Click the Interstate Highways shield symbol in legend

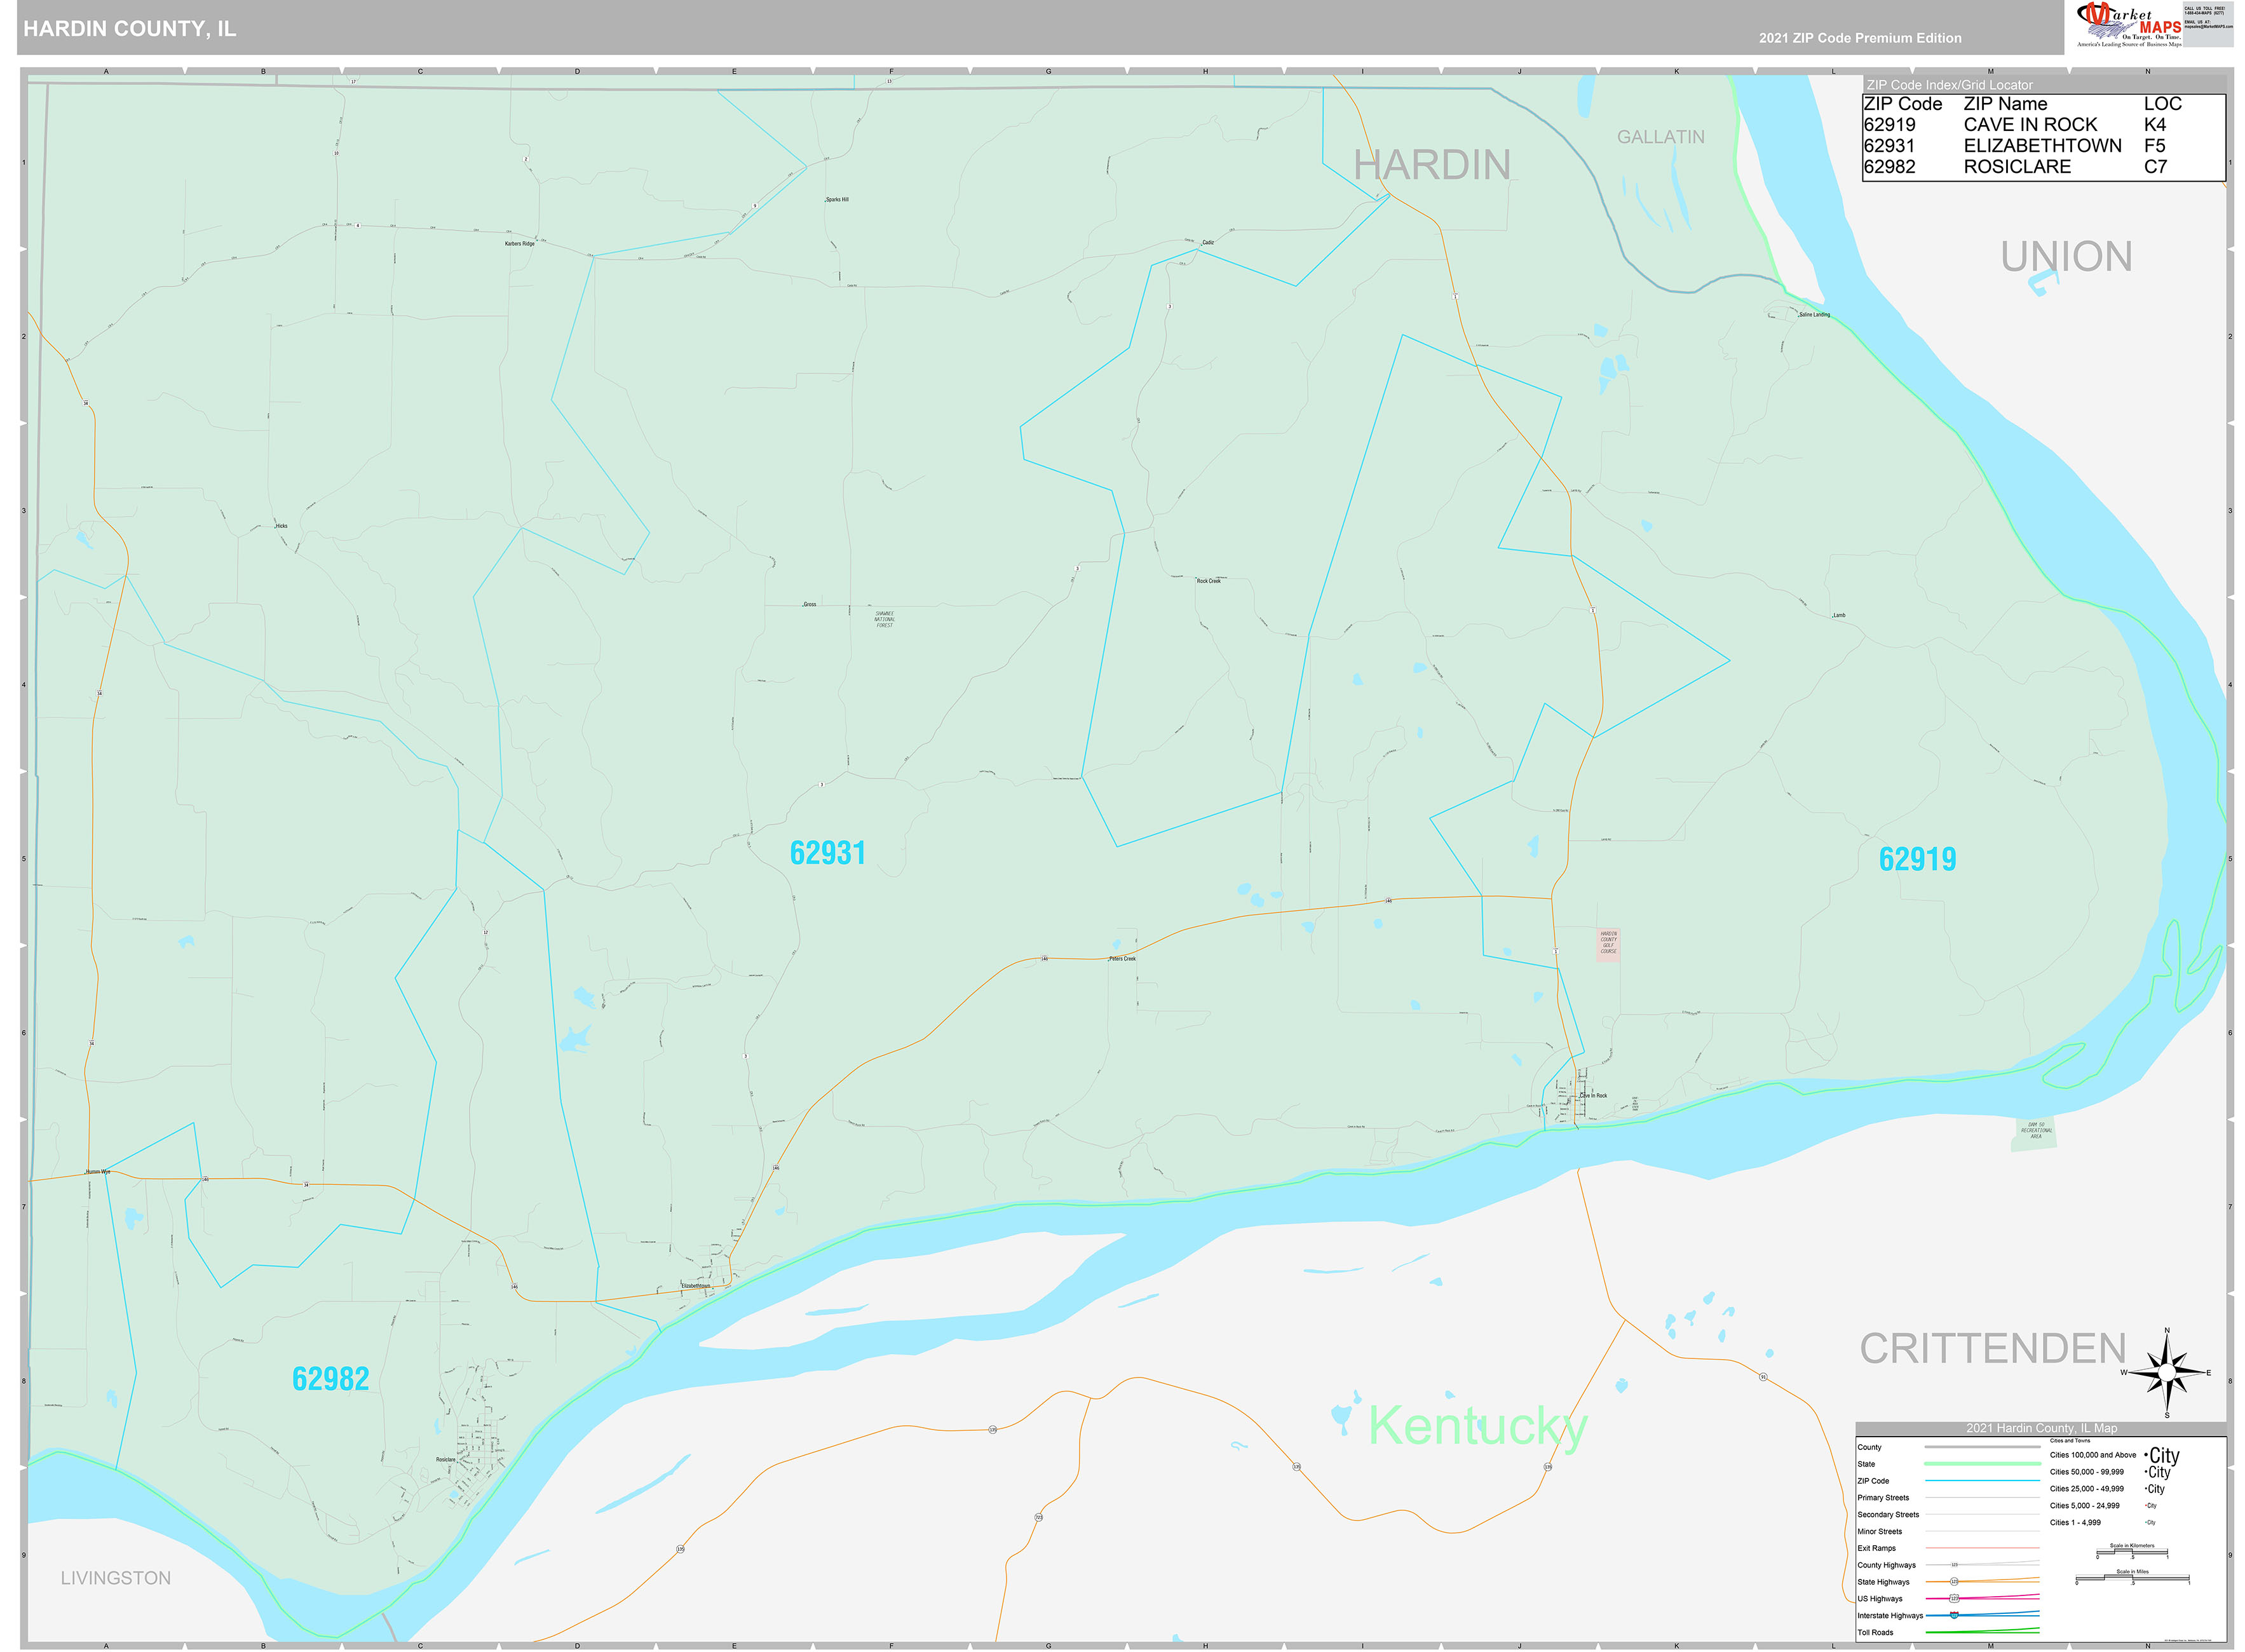1953,1615
